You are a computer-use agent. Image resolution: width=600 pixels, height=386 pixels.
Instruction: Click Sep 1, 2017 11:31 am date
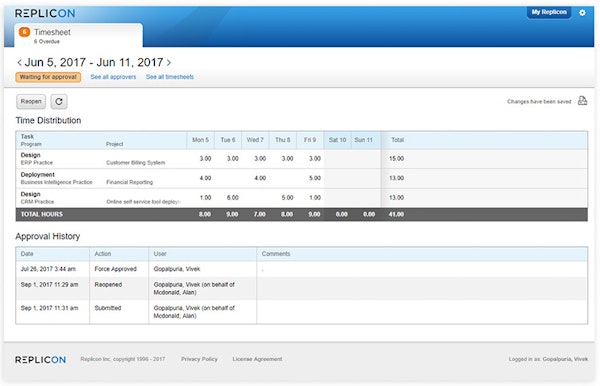[49, 308]
